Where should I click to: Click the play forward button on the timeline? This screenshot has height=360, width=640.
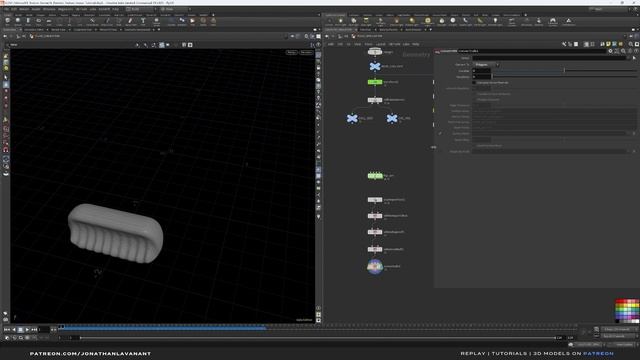pyautogui.click(x=27, y=329)
